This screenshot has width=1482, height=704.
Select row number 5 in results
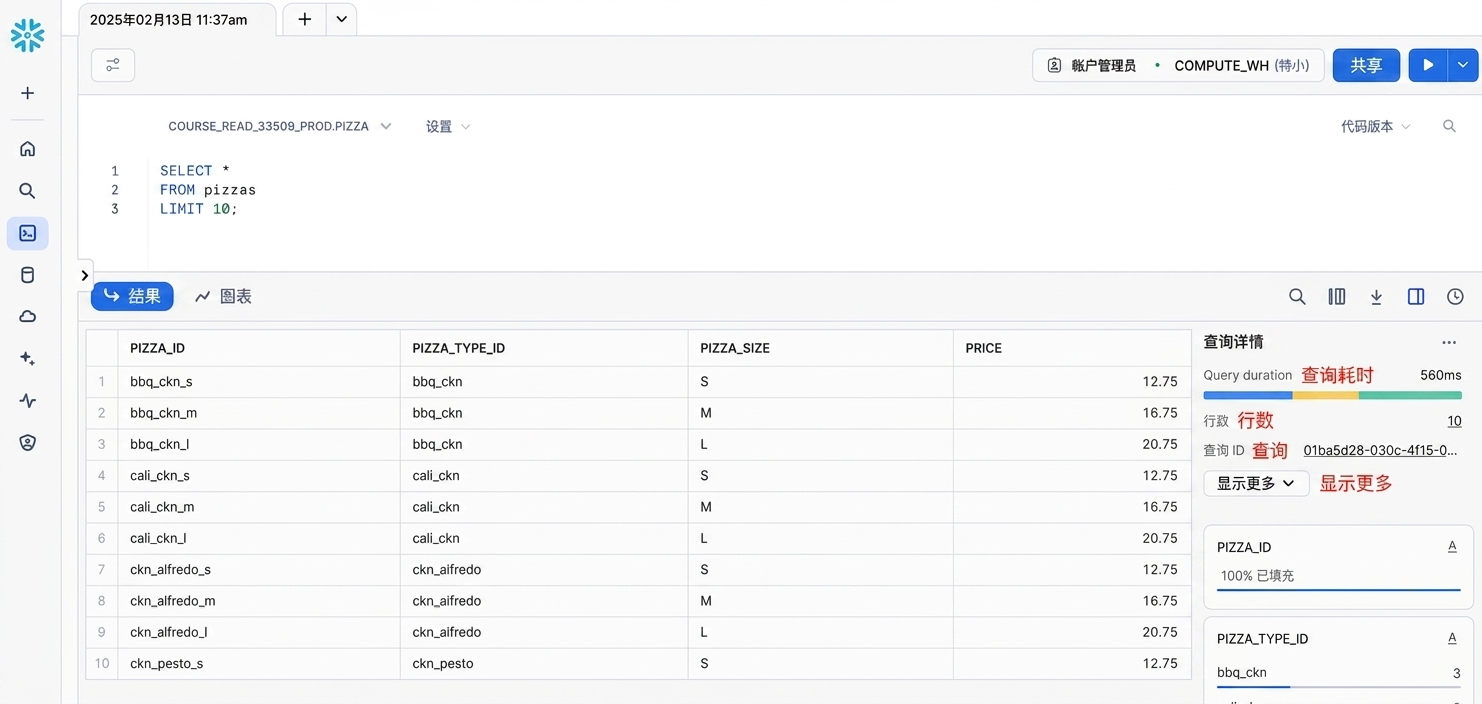(102, 507)
